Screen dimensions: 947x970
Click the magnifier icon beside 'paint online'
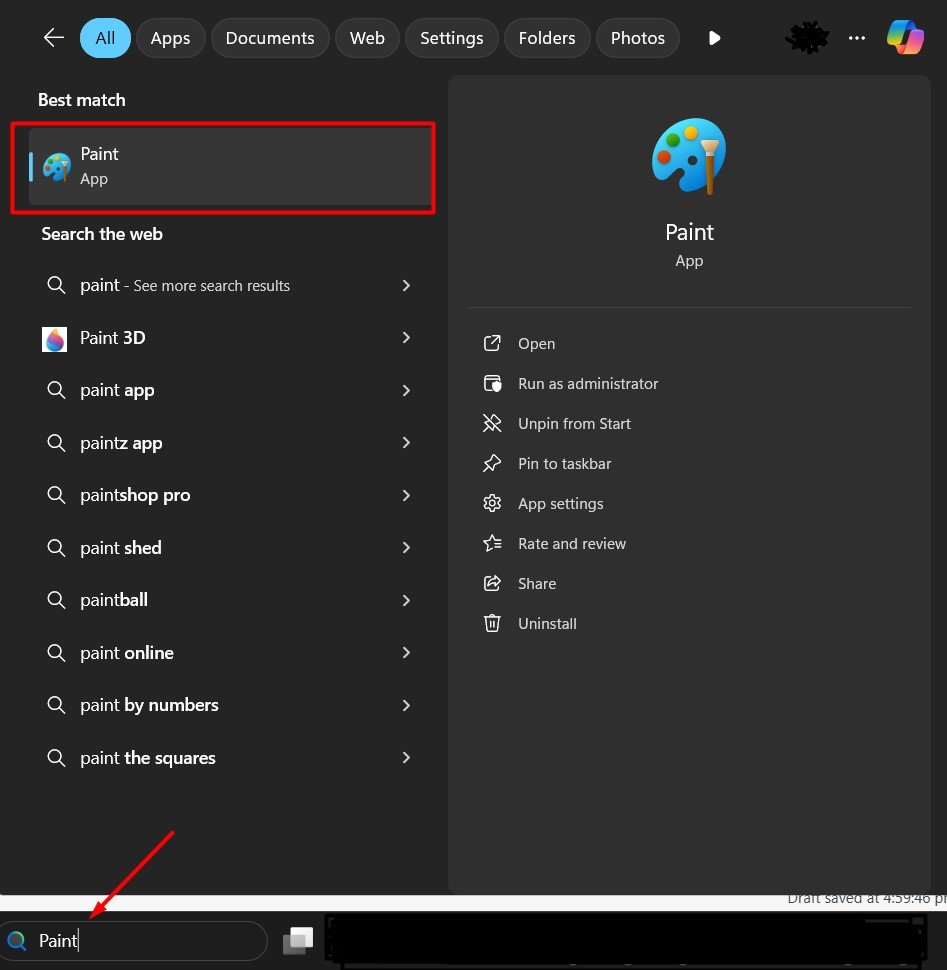pos(56,653)
